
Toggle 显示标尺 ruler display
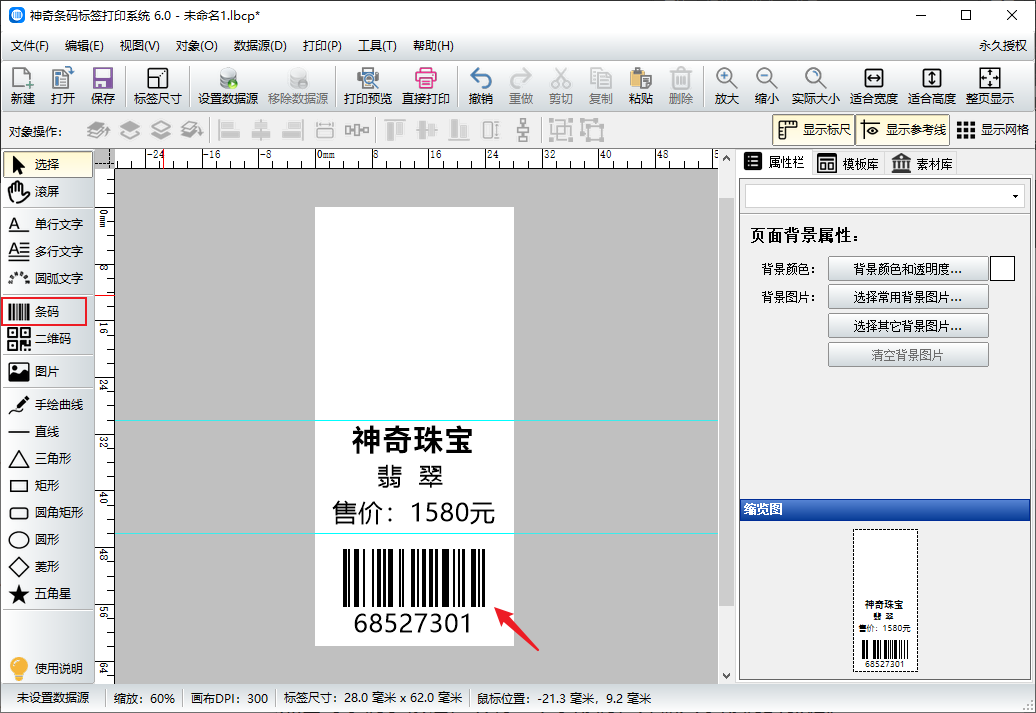pyautogui.click(x=813, y=130)
